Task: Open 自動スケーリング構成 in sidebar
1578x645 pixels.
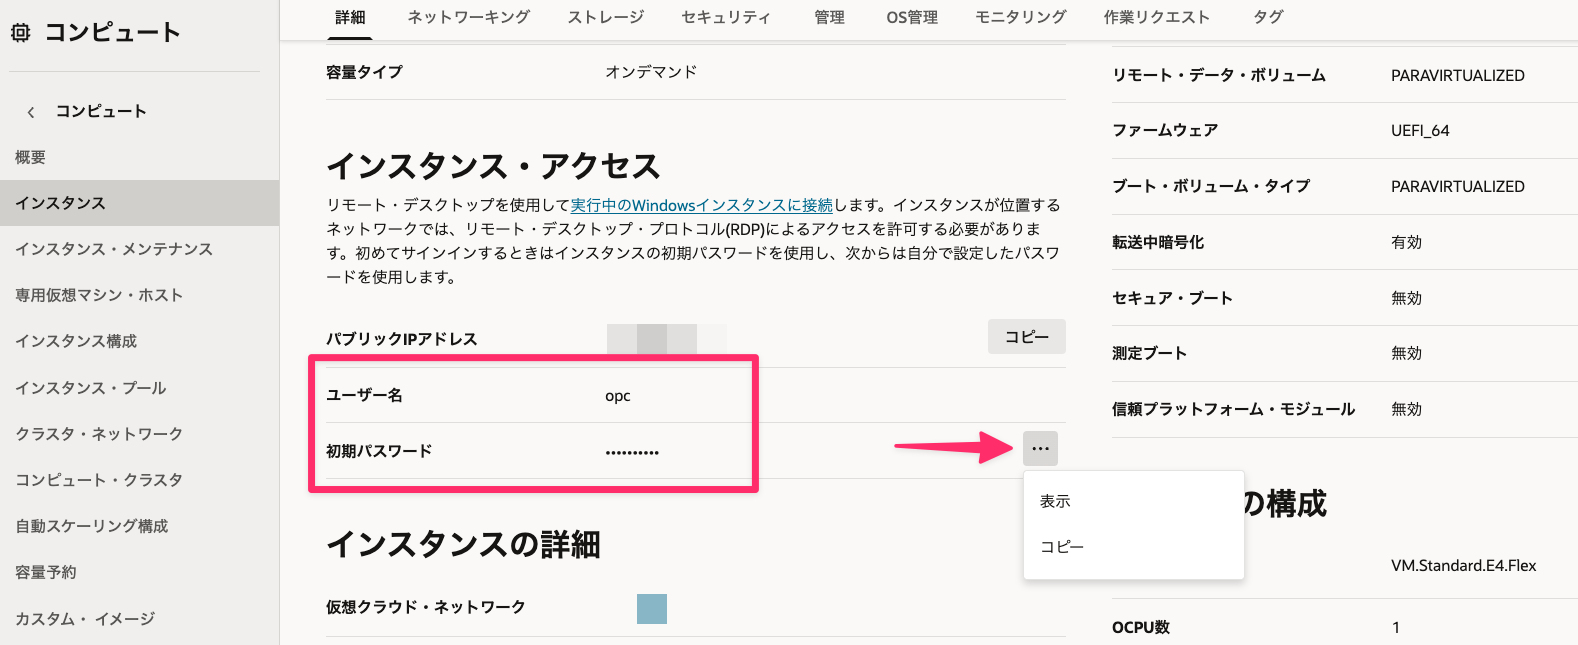Action: tap(92, 526)
